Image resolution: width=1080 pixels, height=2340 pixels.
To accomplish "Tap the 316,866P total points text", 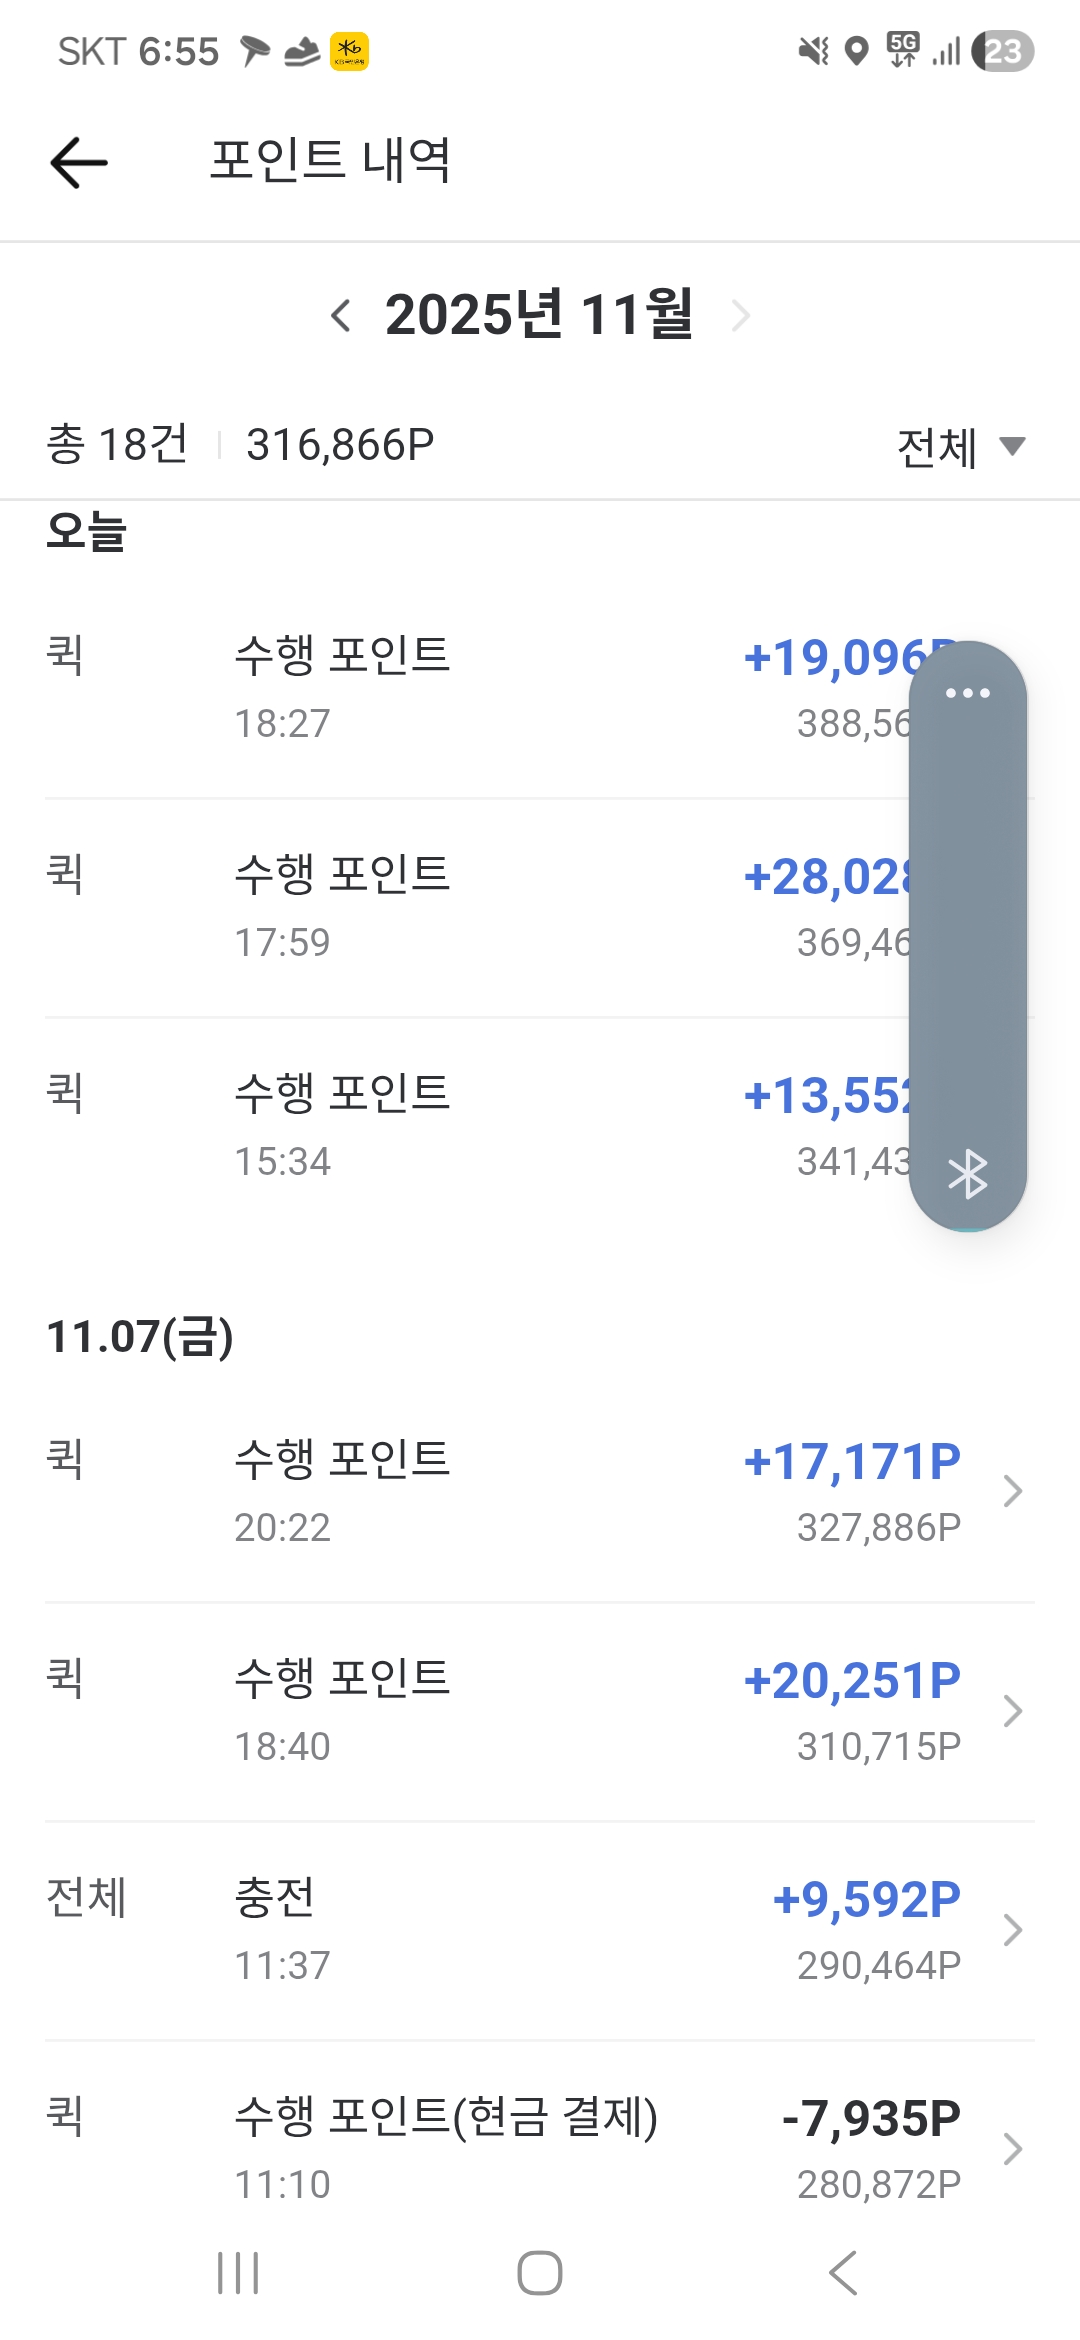I will [340, 445].
